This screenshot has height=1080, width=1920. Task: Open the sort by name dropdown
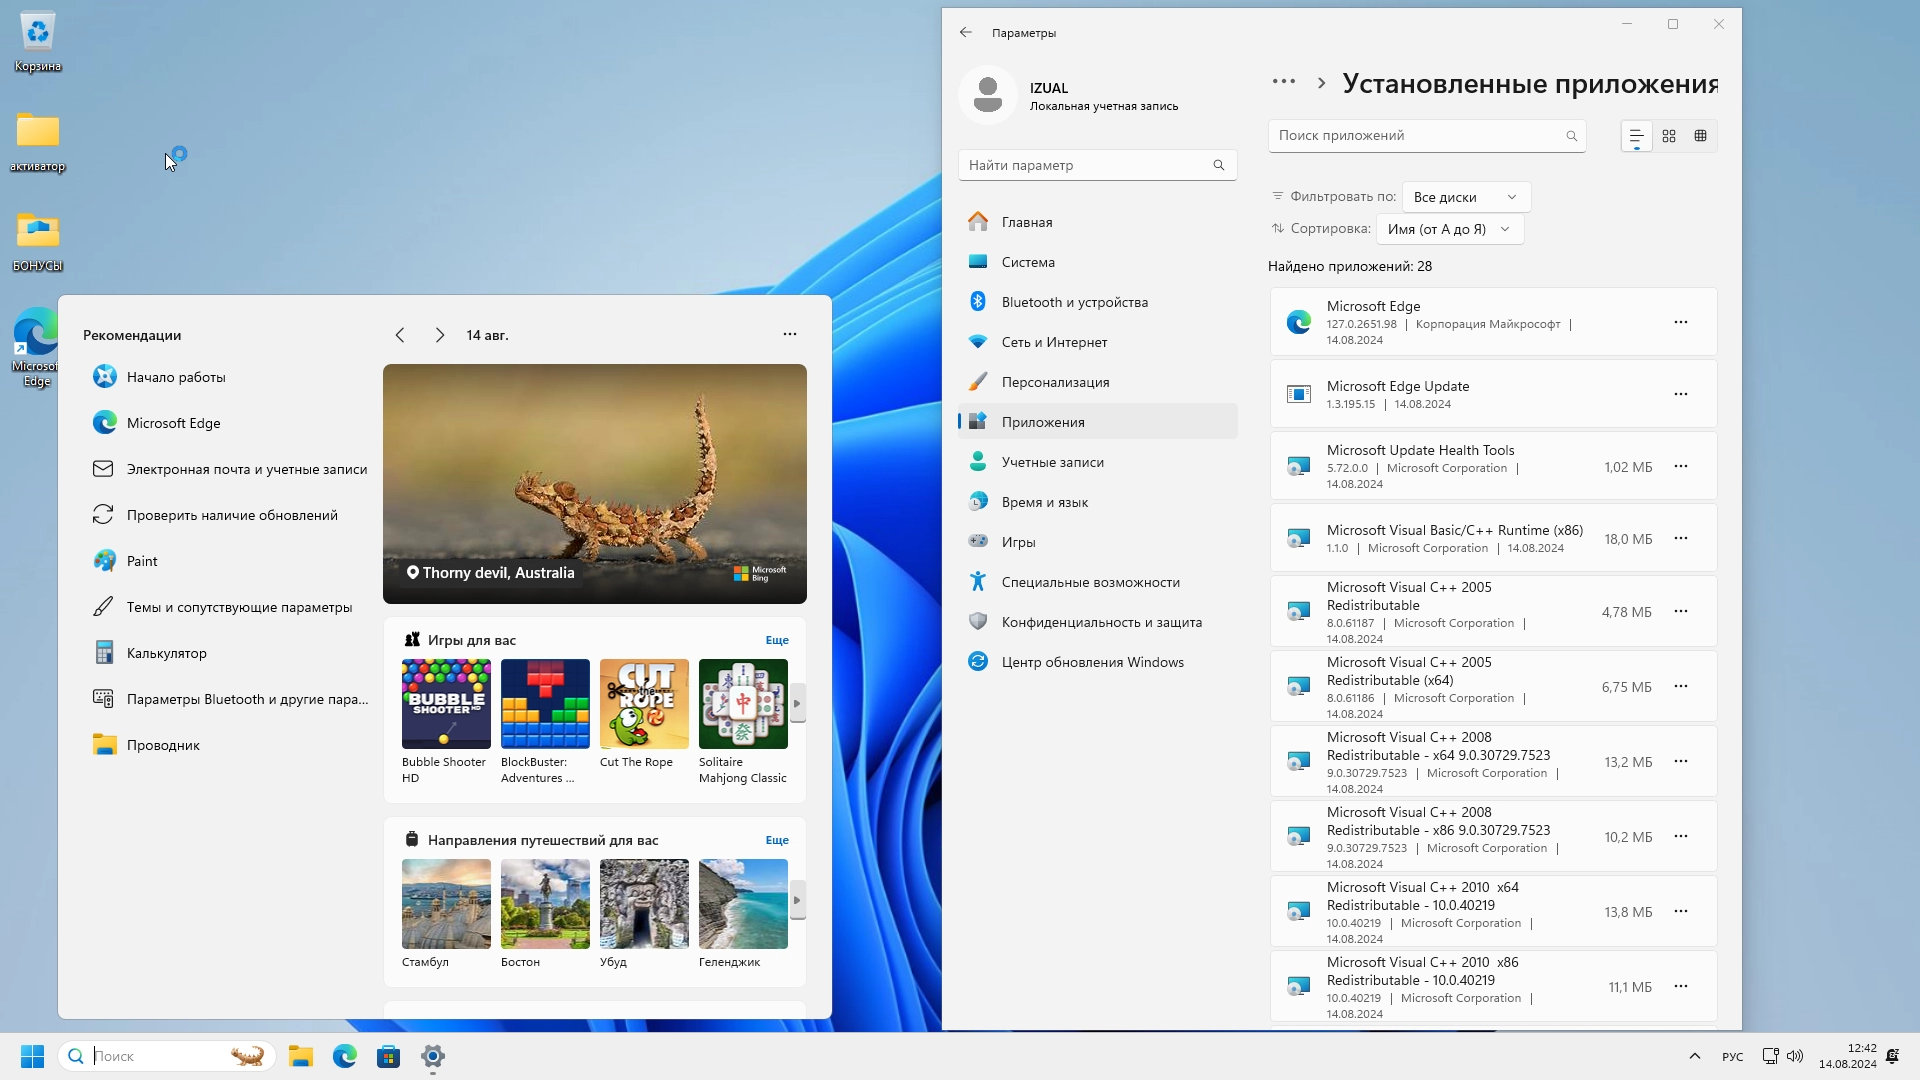1449,229
